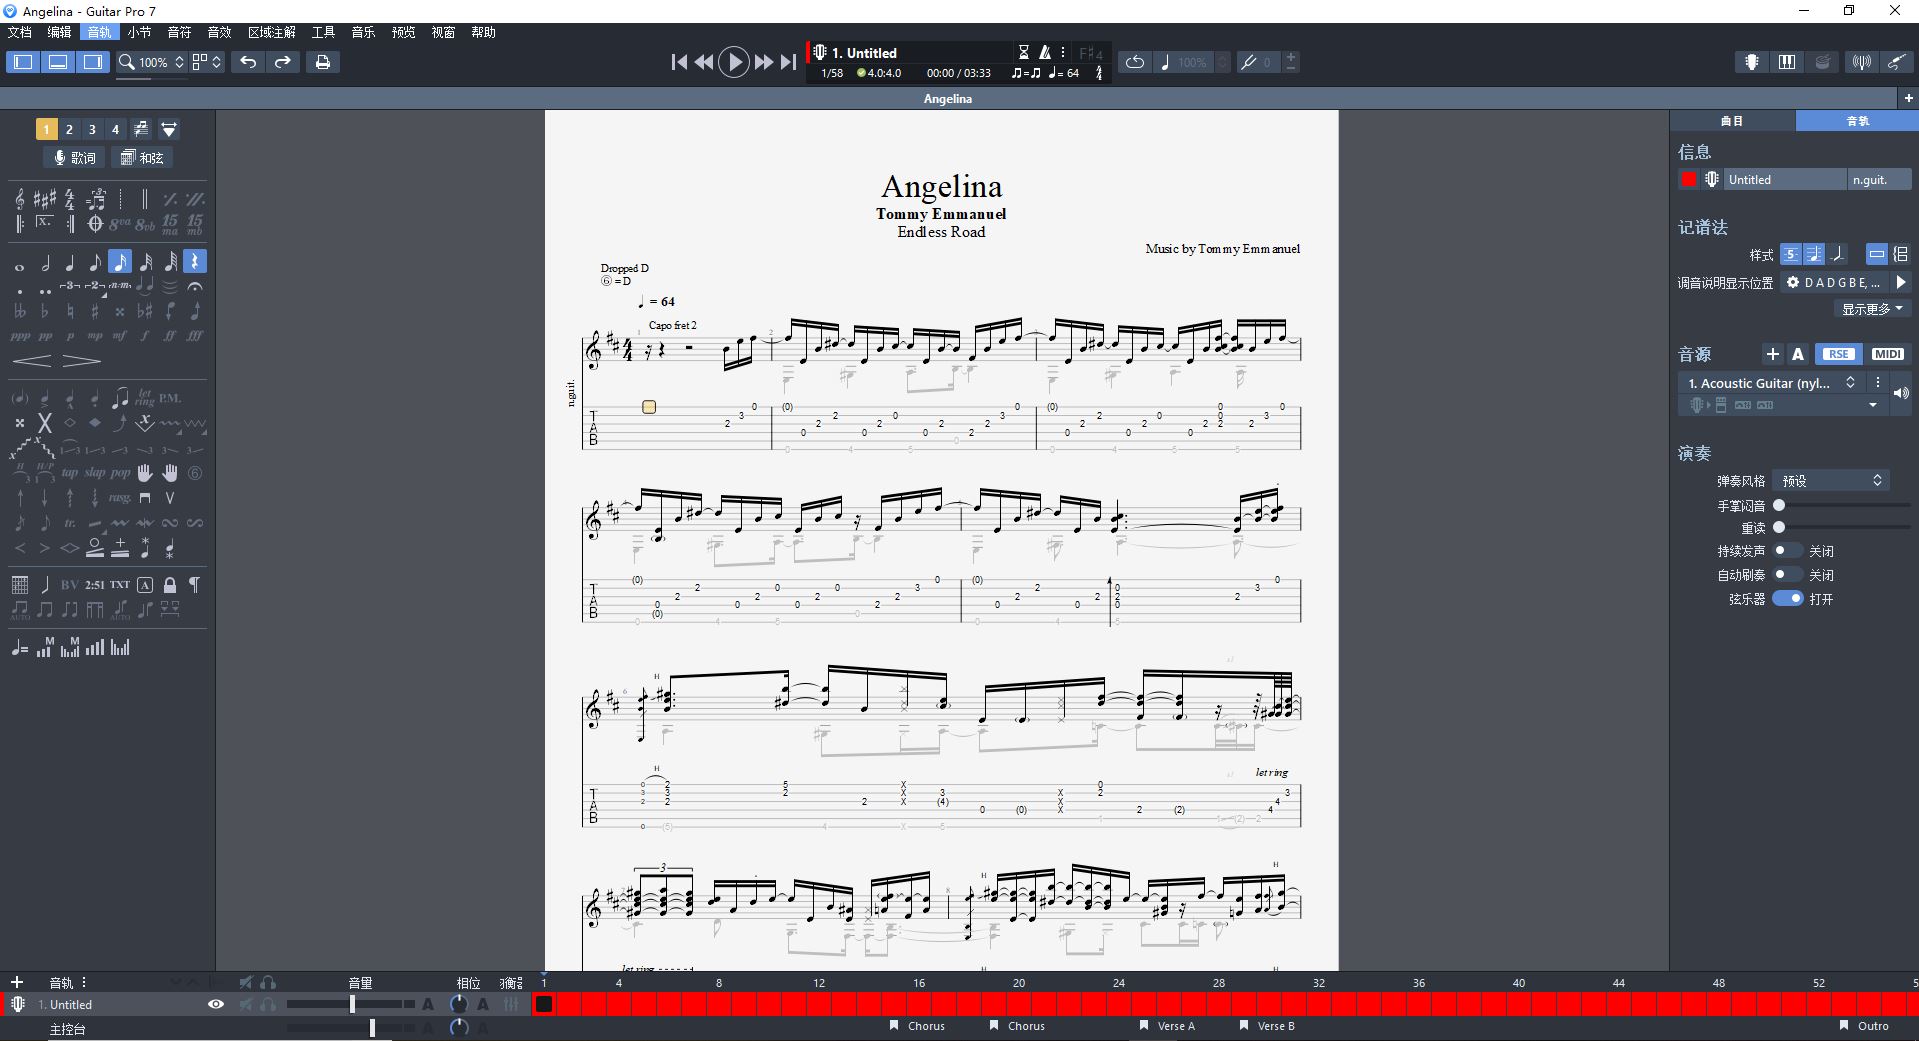1919x1041 pixels.
Task: Open the 弹奏风格 预设 dropdown
Action: 1831,481
